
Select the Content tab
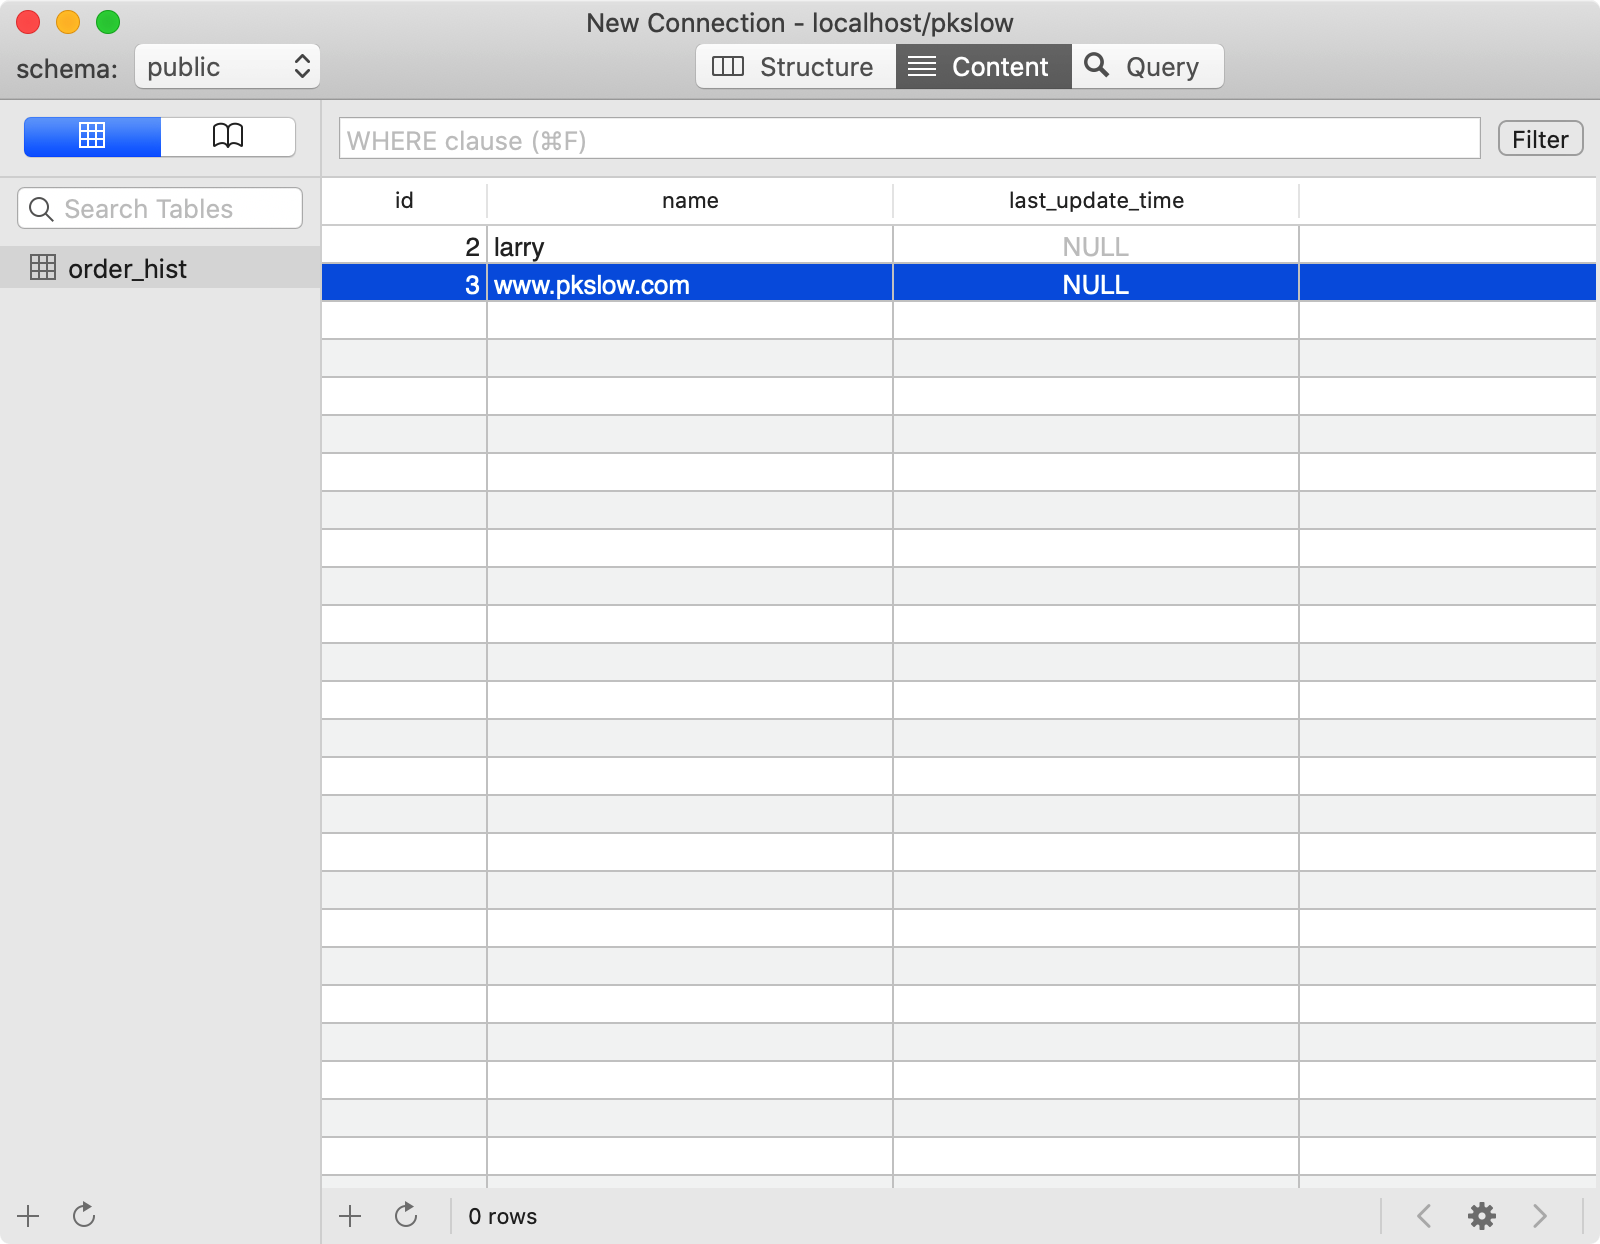tap(983, 67)
